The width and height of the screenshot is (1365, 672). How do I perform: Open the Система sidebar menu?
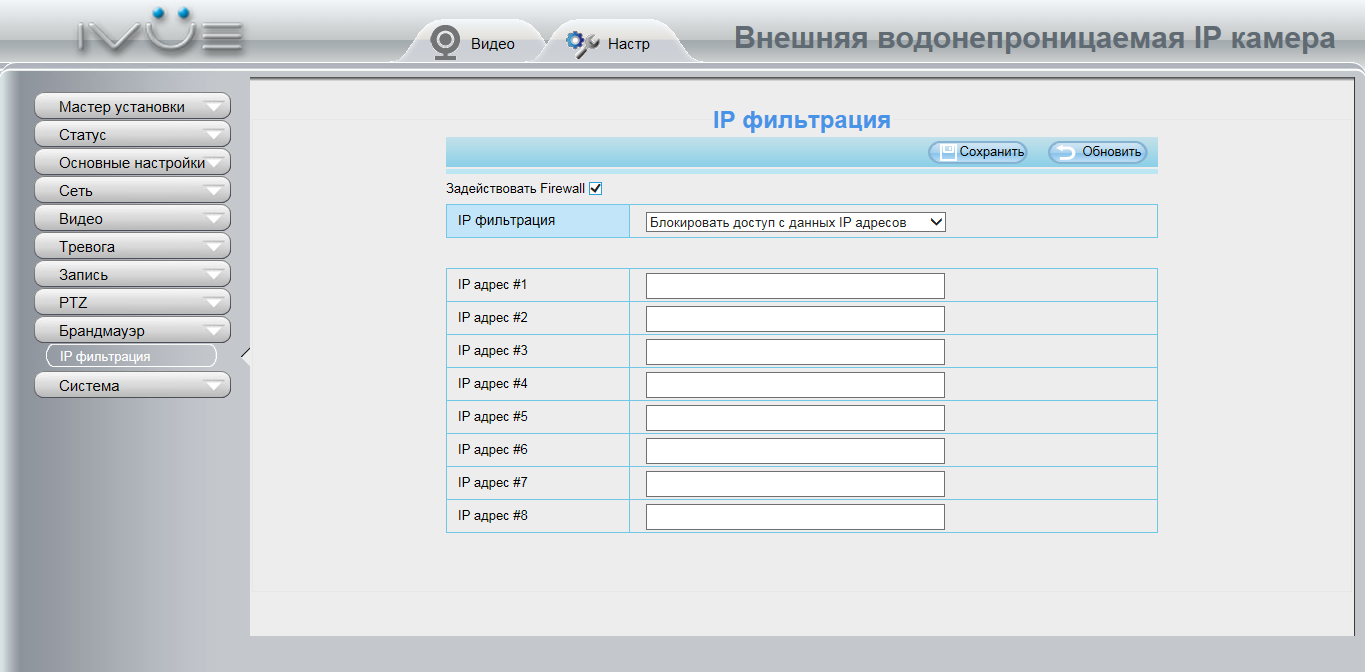(x=132, y=385)
